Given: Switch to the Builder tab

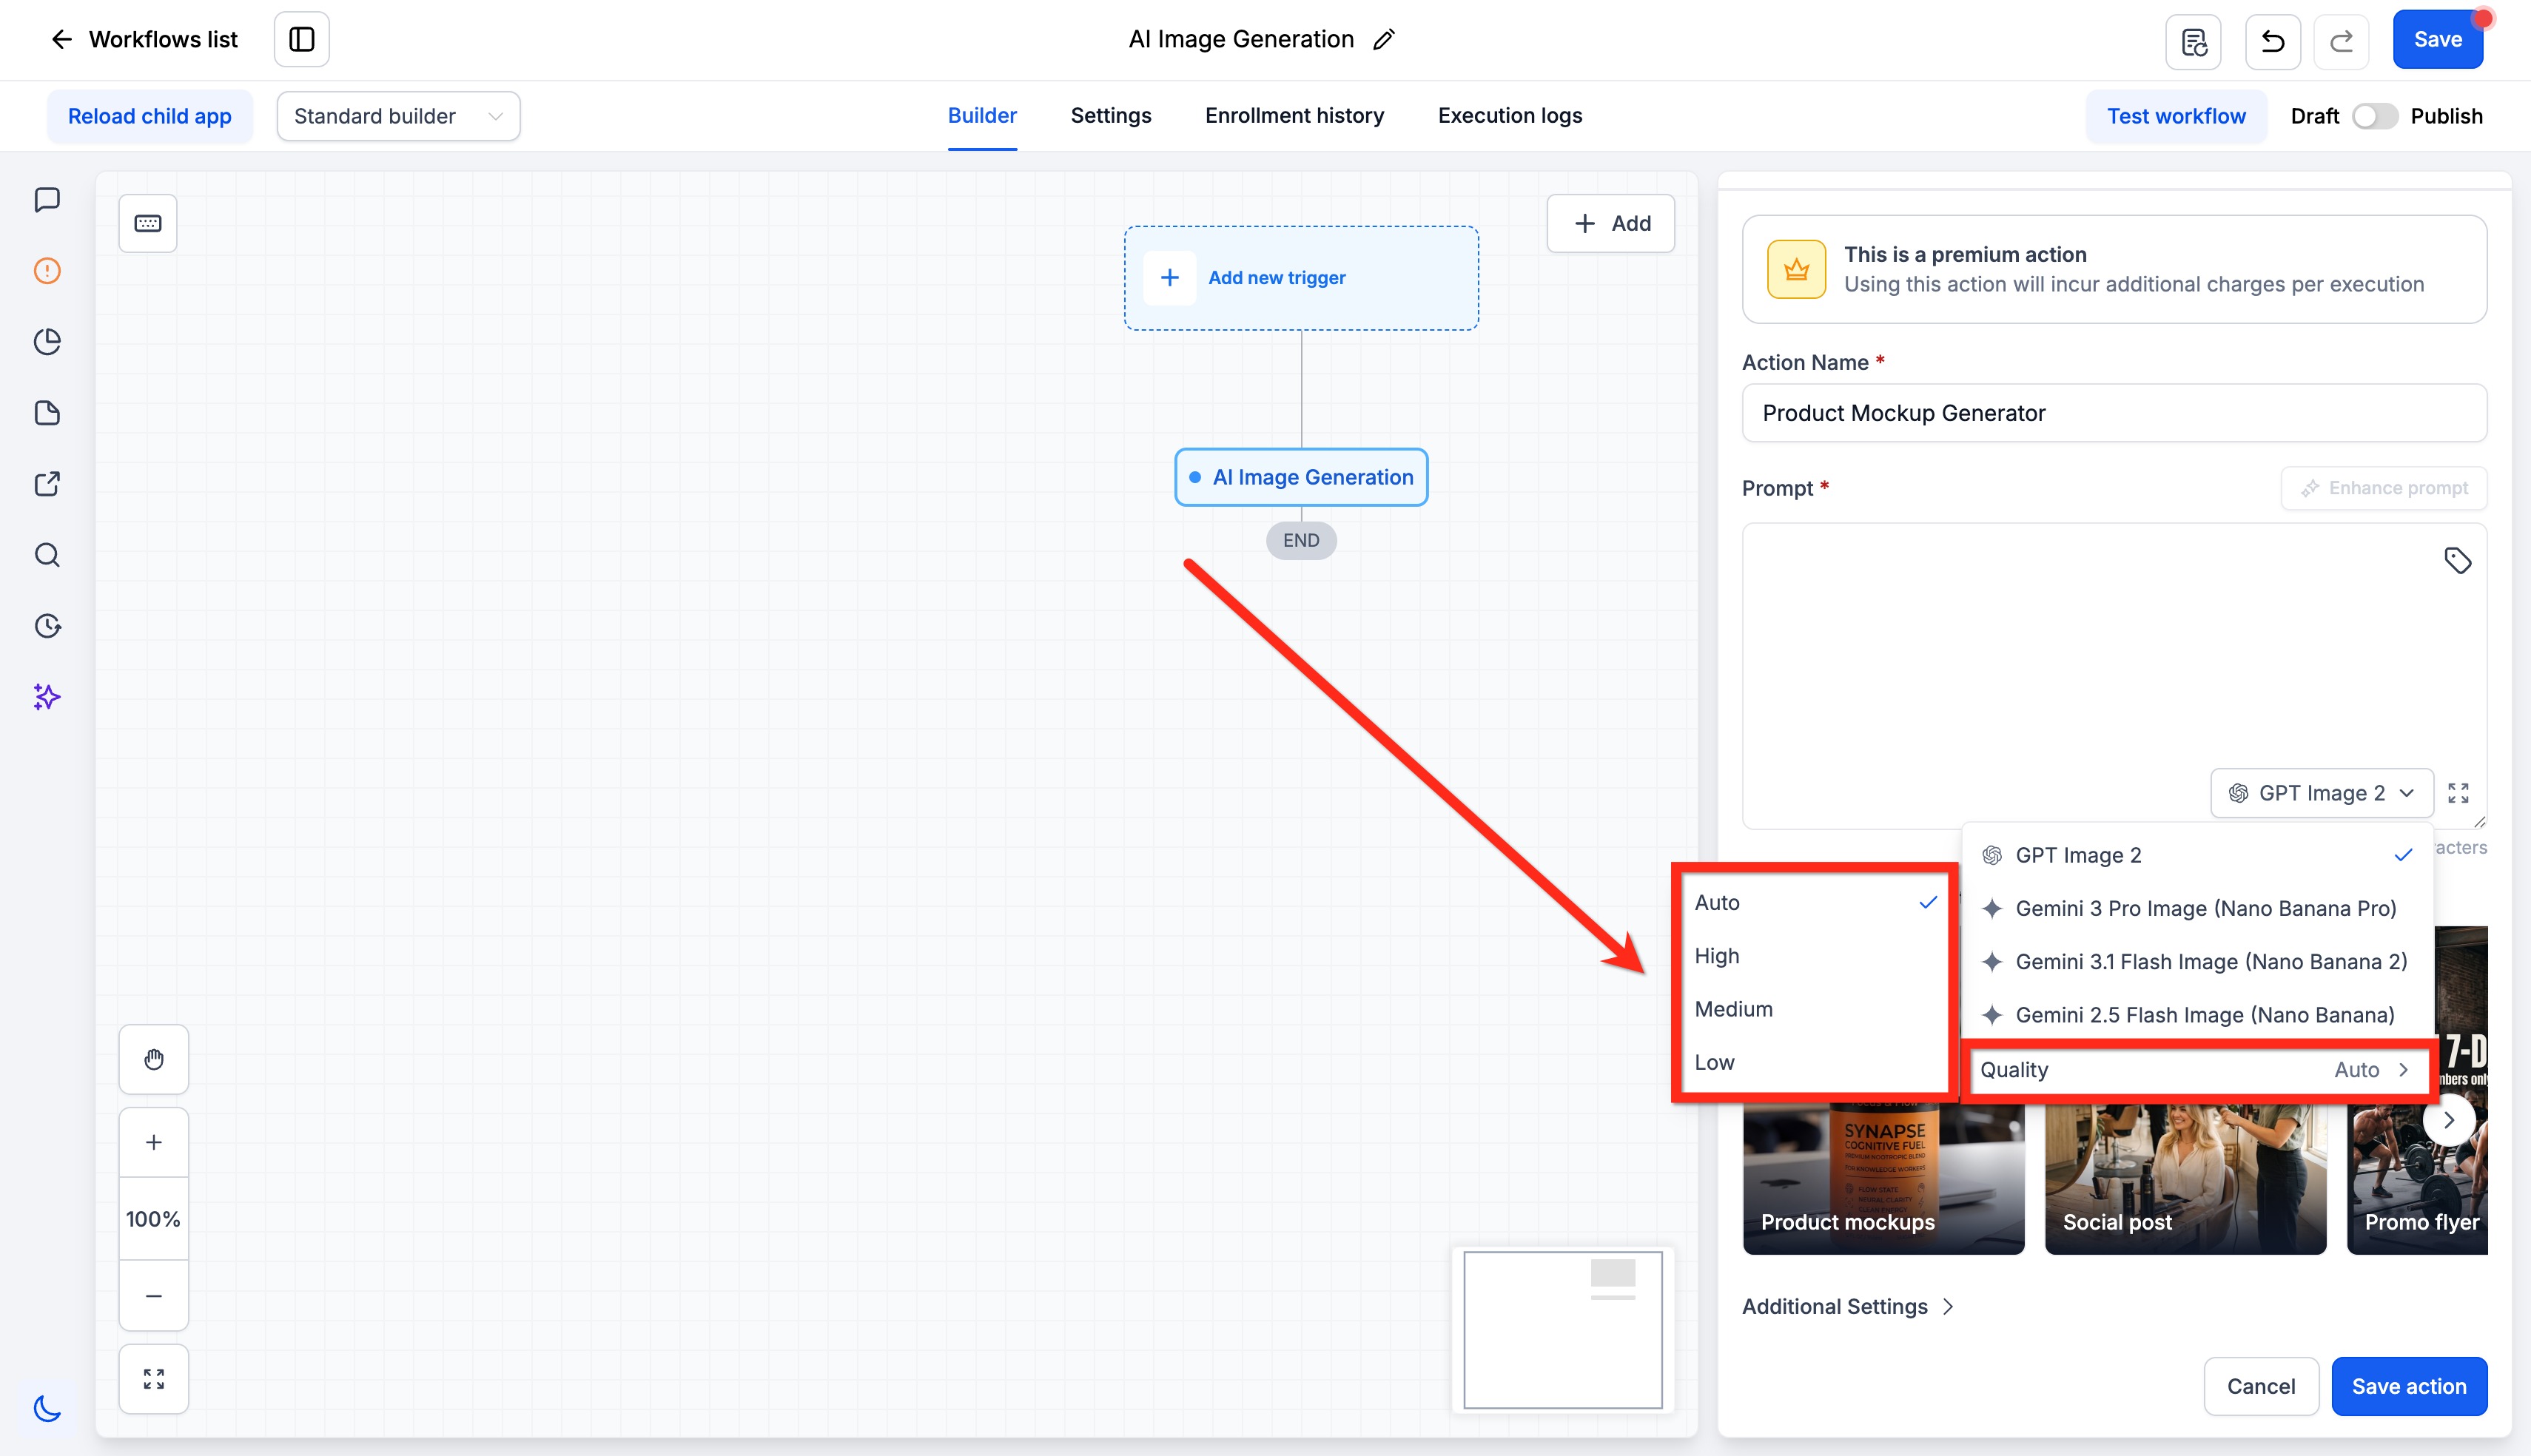Looking at the screenshot, I should coord(982,115).
